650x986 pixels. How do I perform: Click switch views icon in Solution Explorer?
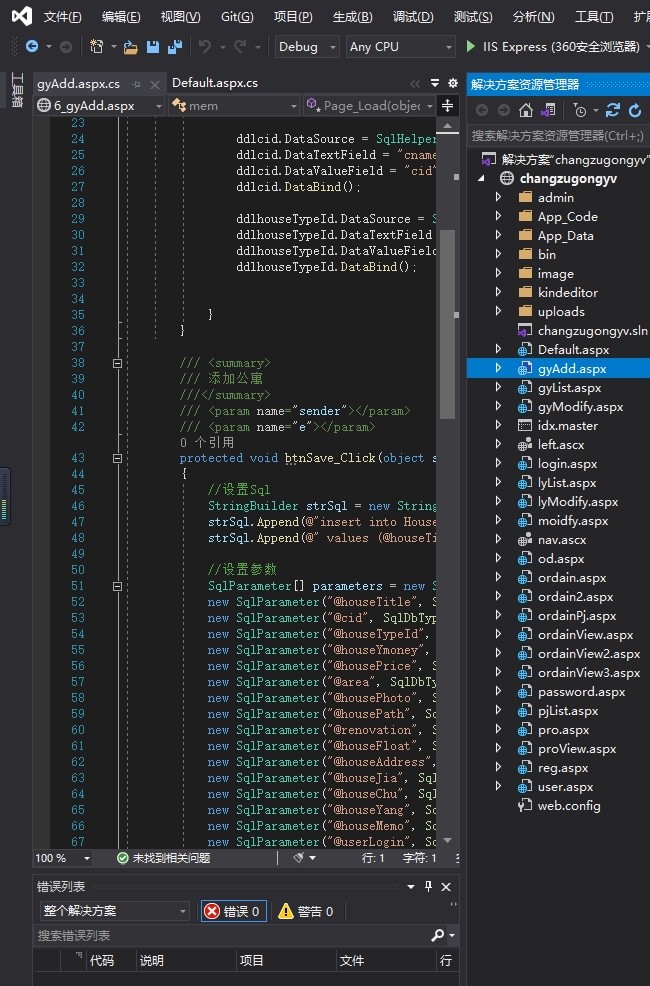548,111
